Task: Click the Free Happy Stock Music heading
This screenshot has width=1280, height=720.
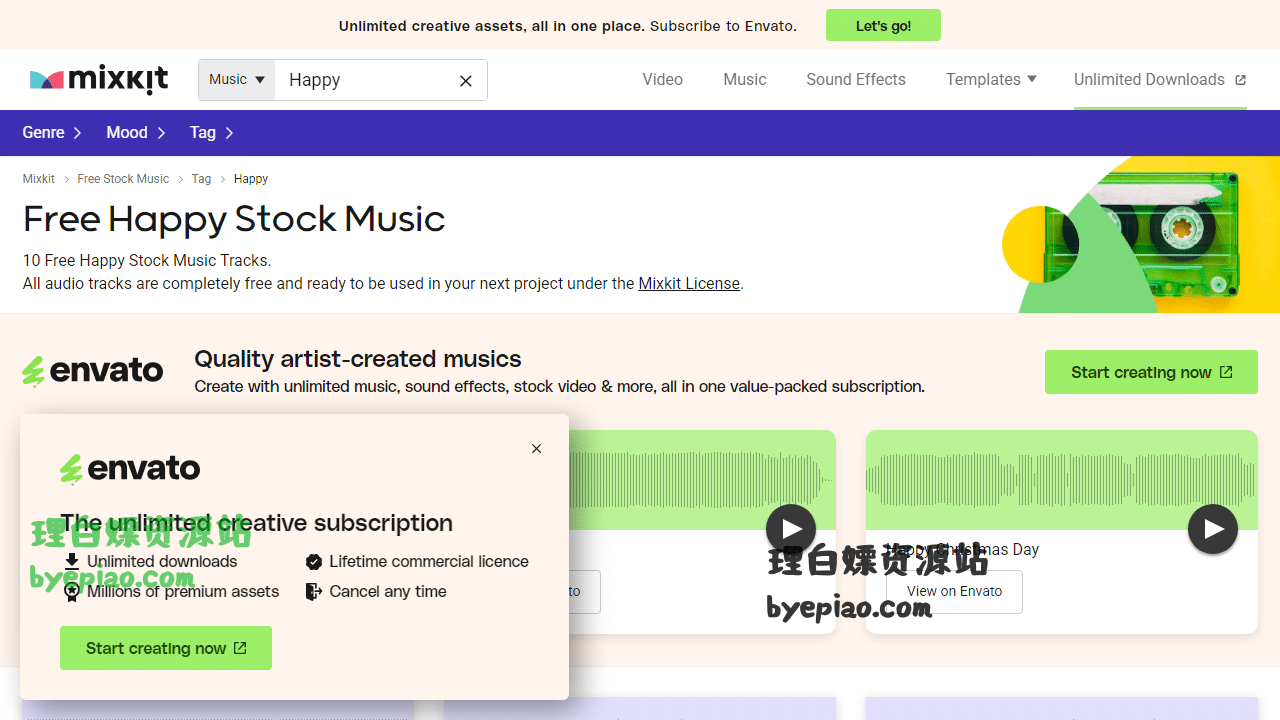Action: click(x=234, y=219)
